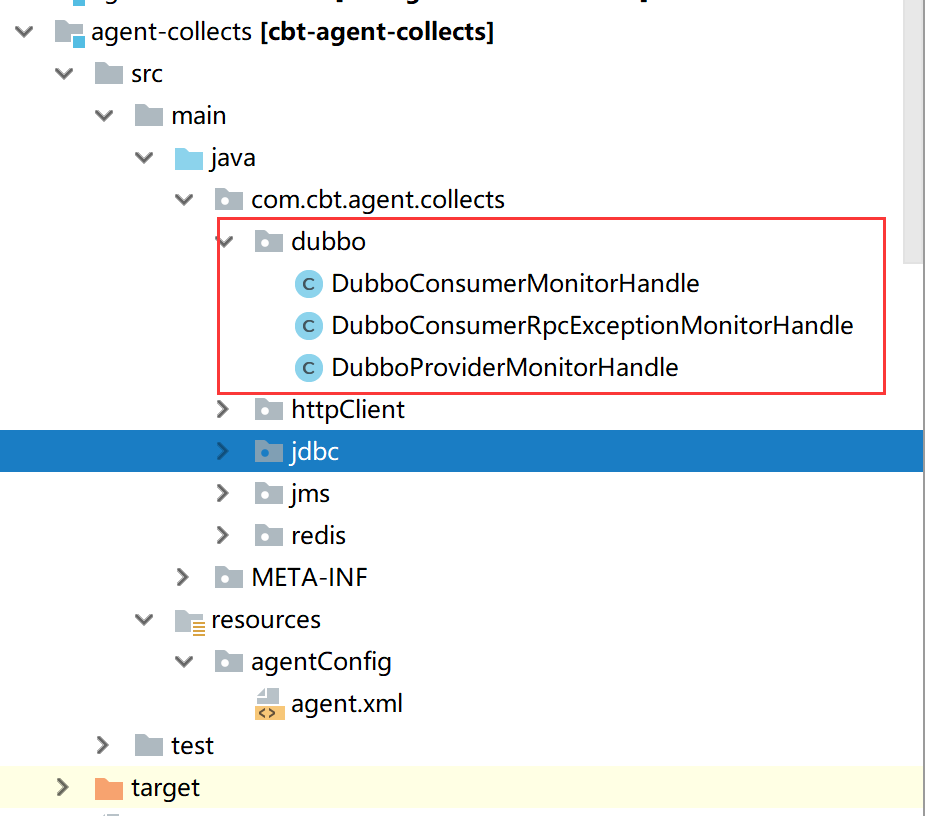Click the project tree vertical scrollbar

tap(913, 131)
